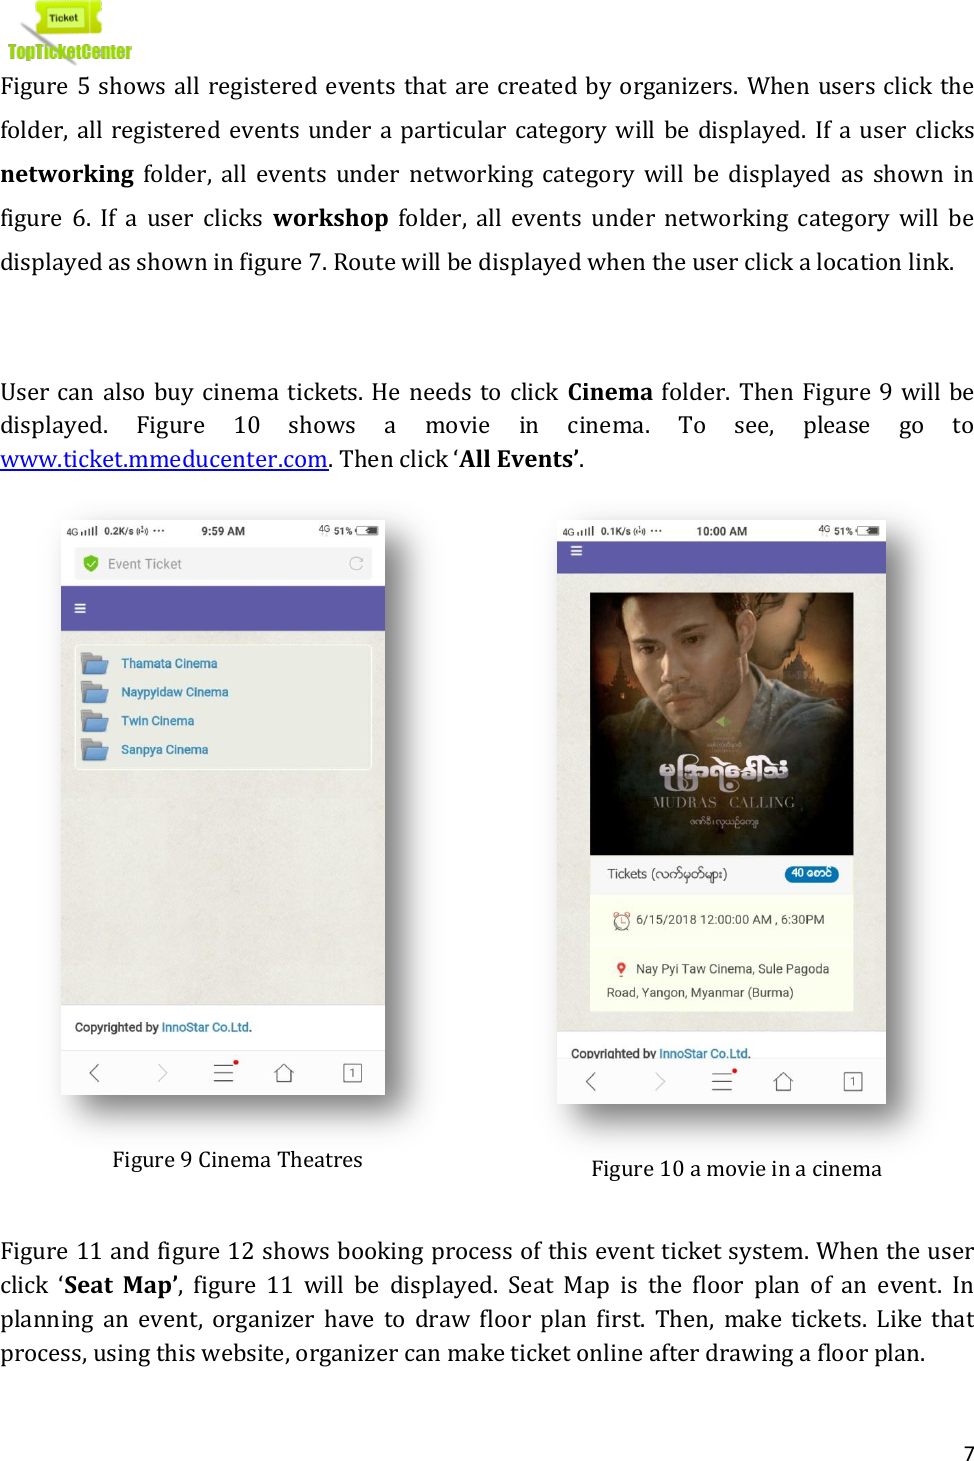Tap tabs counter icon in Figure 9
The width and height of the screenshot is (974, 1461).
point(353,1073)
